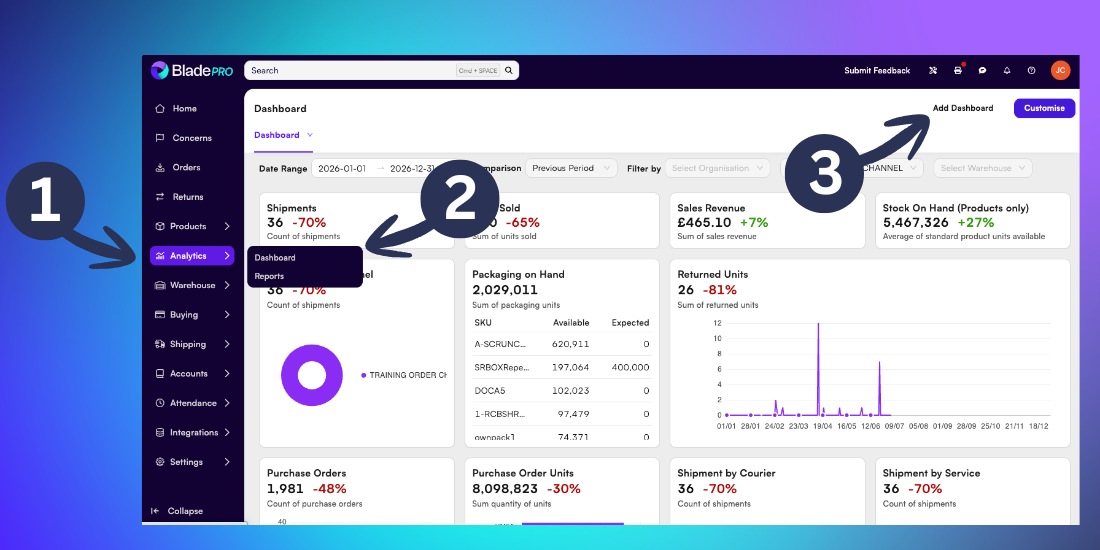Image resolution: width=1100 pixels, height=550 pixels.
Task: Click Submit Feedback link
Action: click(x=877, y=70)
